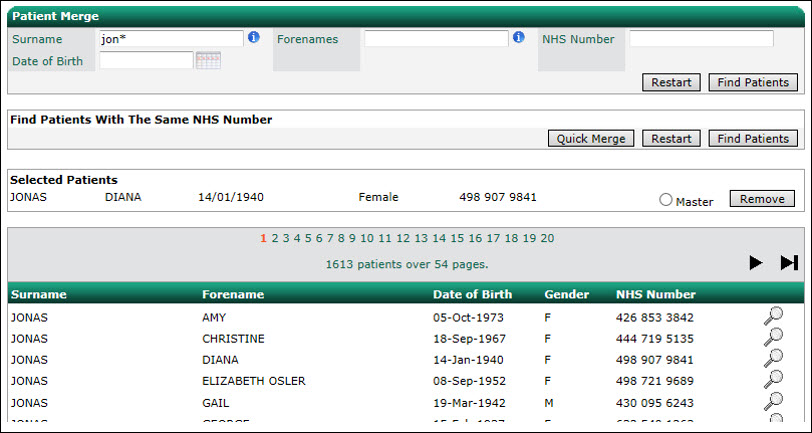Go to results page 12
The image size is (812, 433).
403,238
